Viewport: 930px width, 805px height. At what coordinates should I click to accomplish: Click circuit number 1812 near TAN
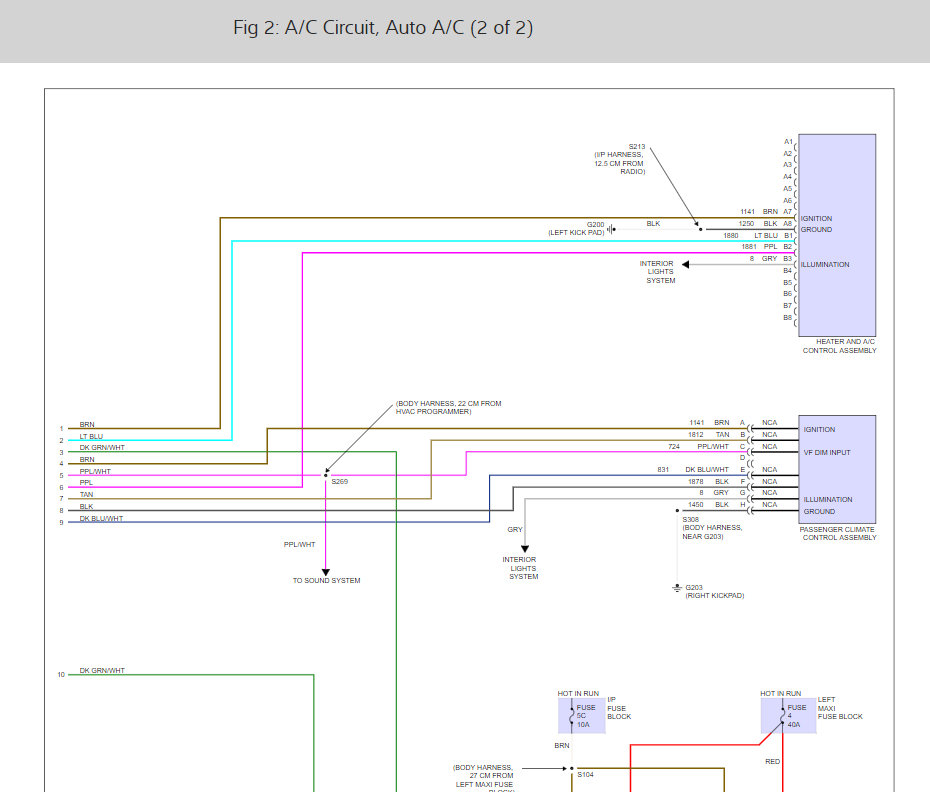(x=696, y=435)
